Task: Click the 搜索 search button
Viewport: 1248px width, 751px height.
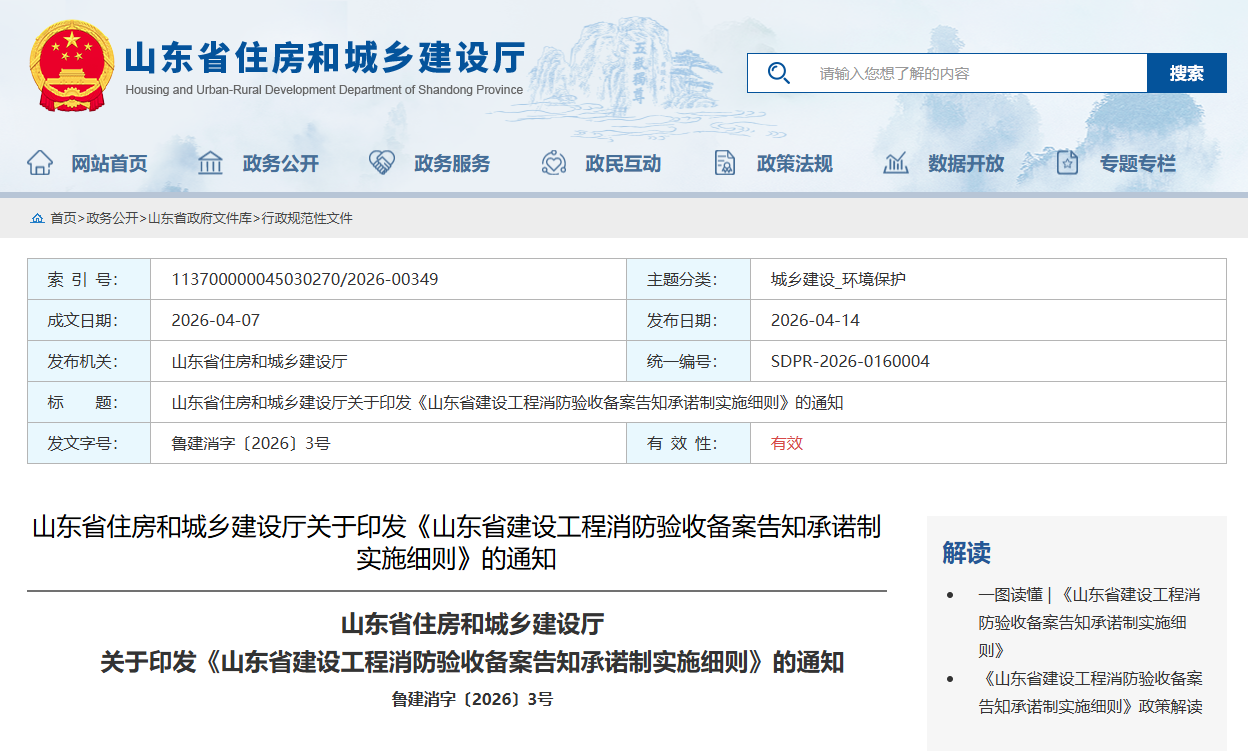Action: point(1187,72)
